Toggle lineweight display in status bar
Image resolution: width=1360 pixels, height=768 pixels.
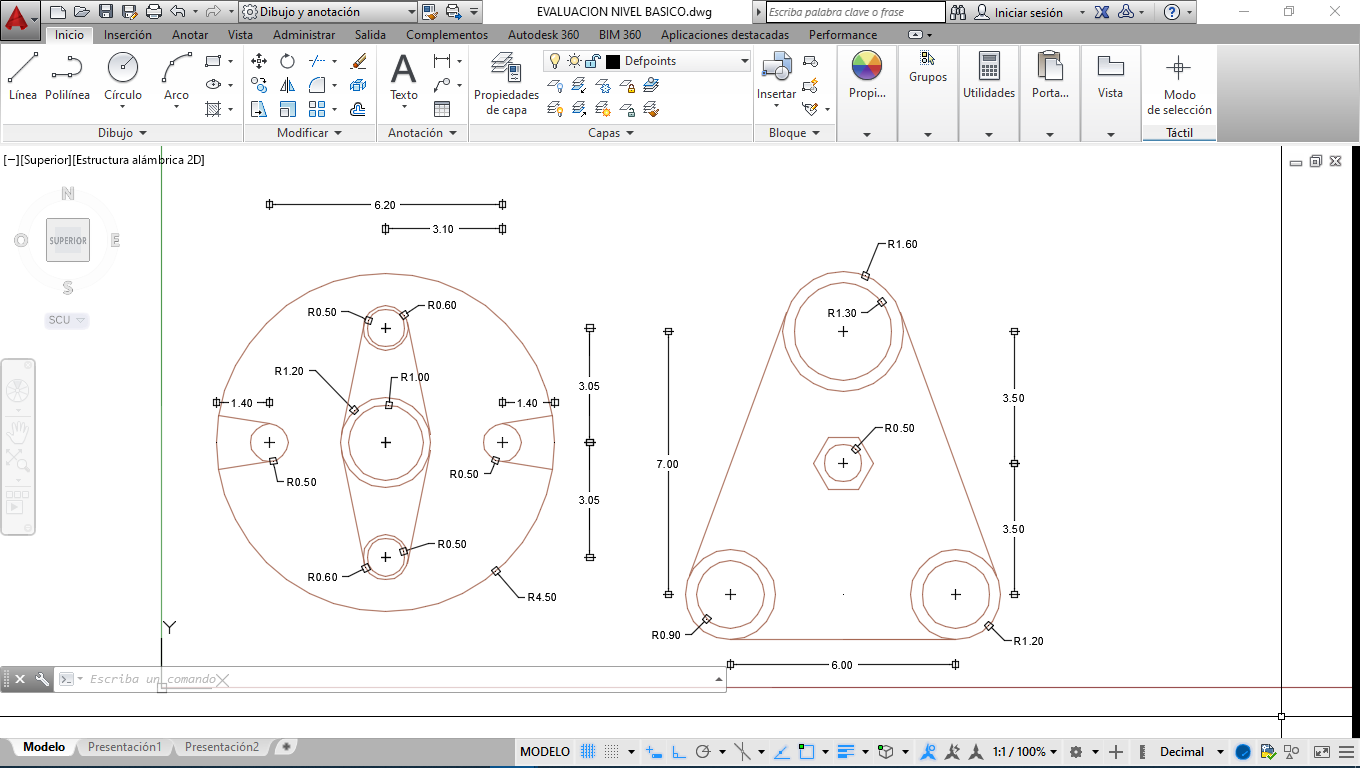point(845,752)
